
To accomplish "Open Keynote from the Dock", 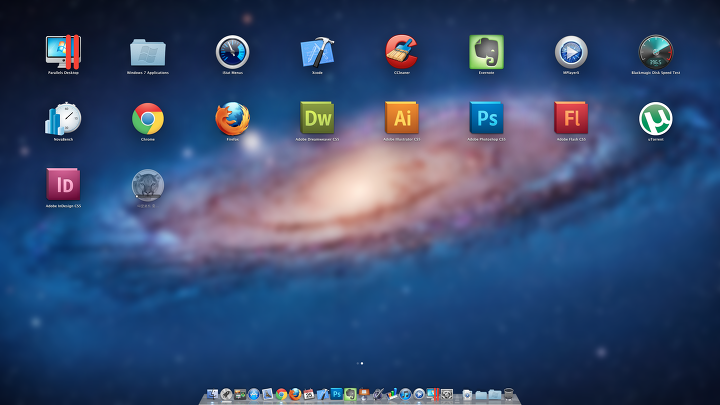I will (x=364, y=394).
